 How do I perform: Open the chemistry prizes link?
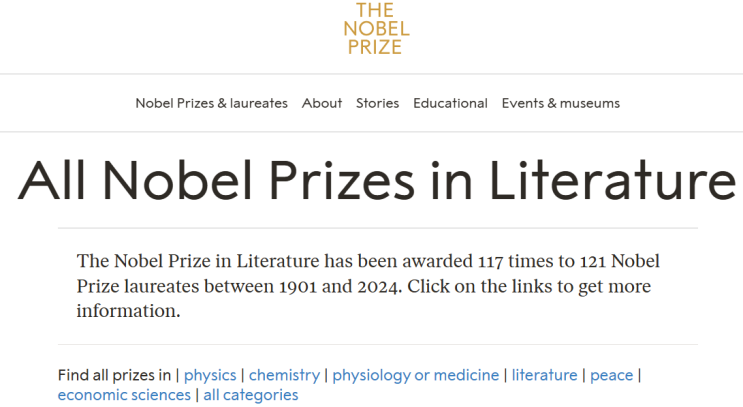(284, 375)
